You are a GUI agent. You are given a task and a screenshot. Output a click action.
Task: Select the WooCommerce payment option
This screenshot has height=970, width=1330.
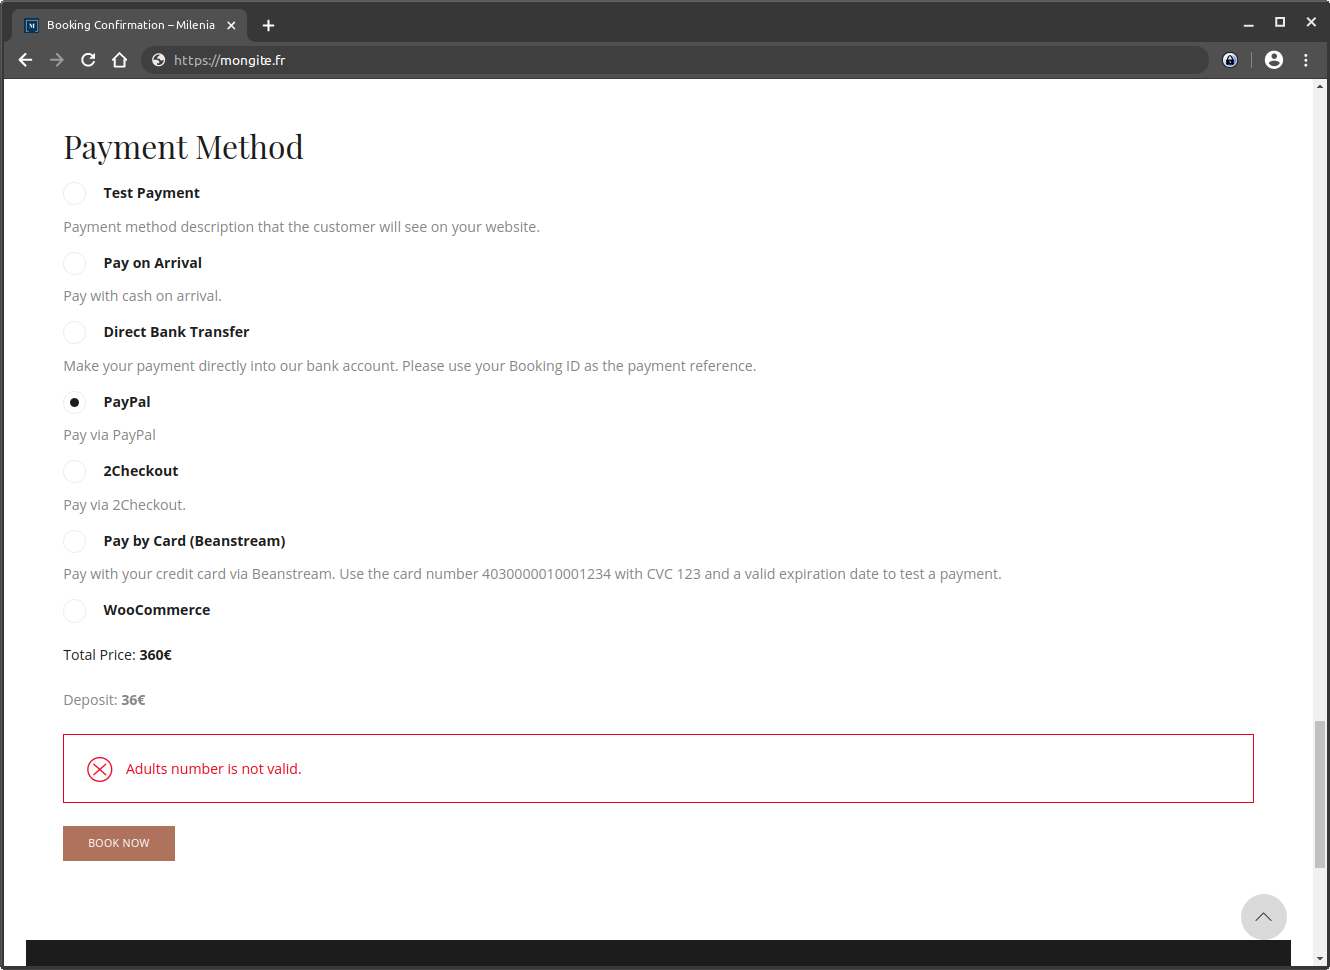(x=75, y=610)
